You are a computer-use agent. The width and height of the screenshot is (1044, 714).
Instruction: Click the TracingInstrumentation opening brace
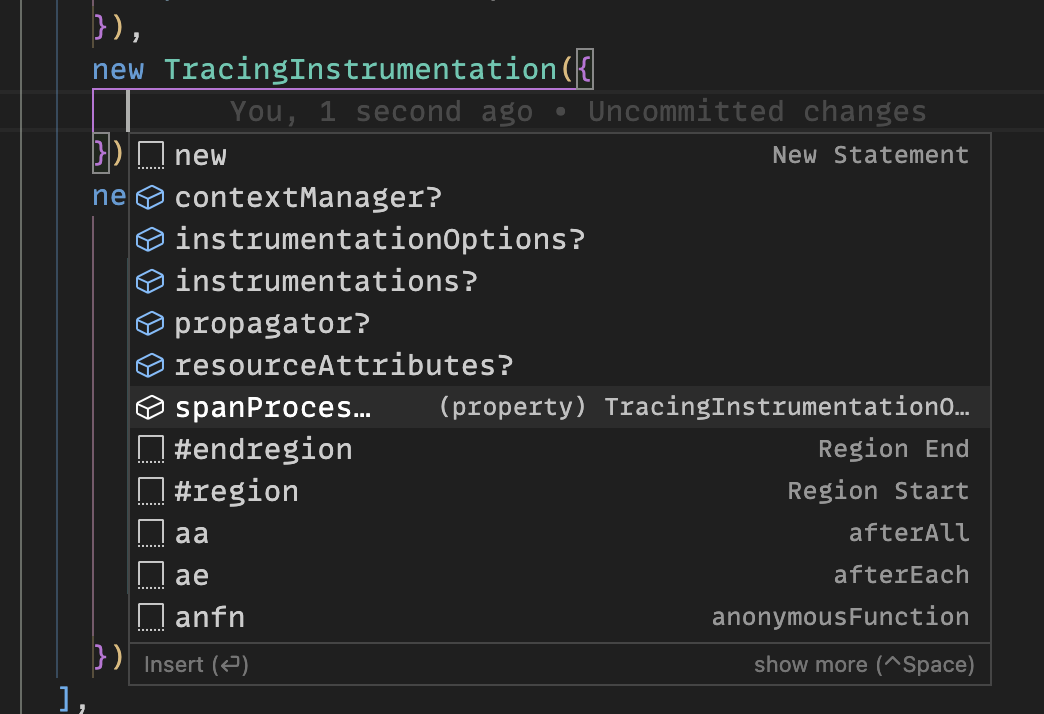(585, 69)
